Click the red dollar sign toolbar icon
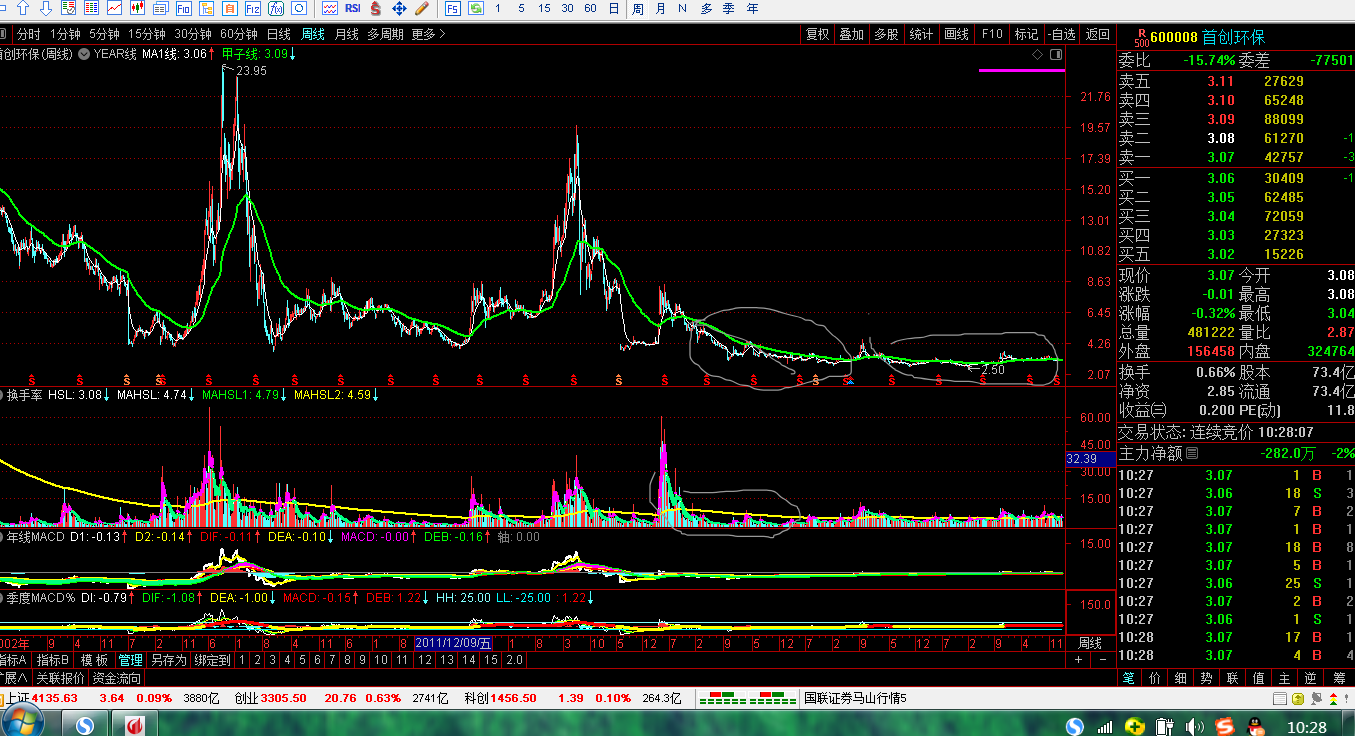The image size is (1355, 736). click(376, 8)
